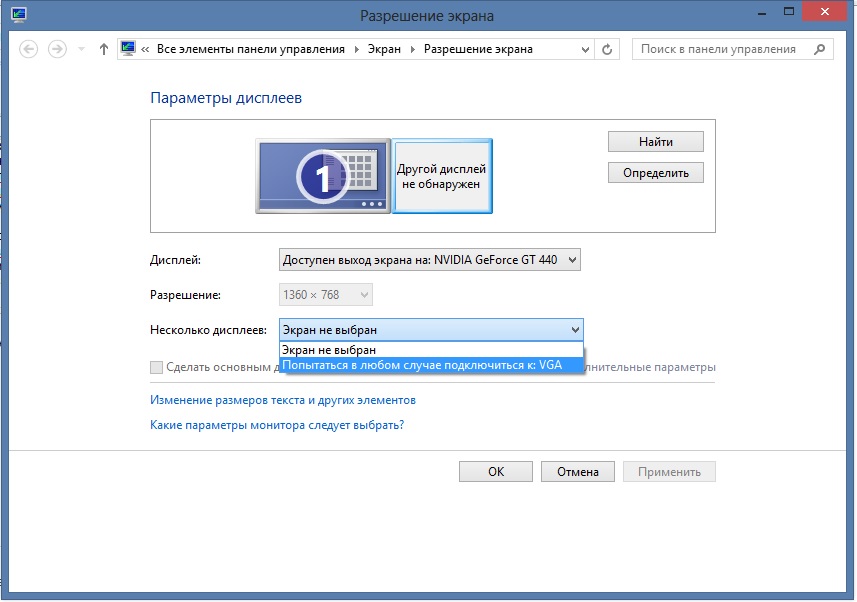The image size is (857, 602).
Task: Open the 'Экран' breadcrumb
Action: [x=384, y=49]
